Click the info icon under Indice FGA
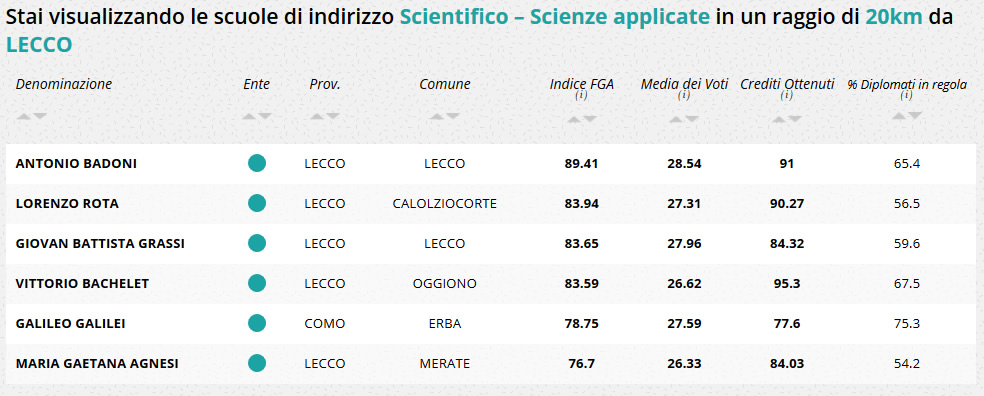 [x=581, y=96]
